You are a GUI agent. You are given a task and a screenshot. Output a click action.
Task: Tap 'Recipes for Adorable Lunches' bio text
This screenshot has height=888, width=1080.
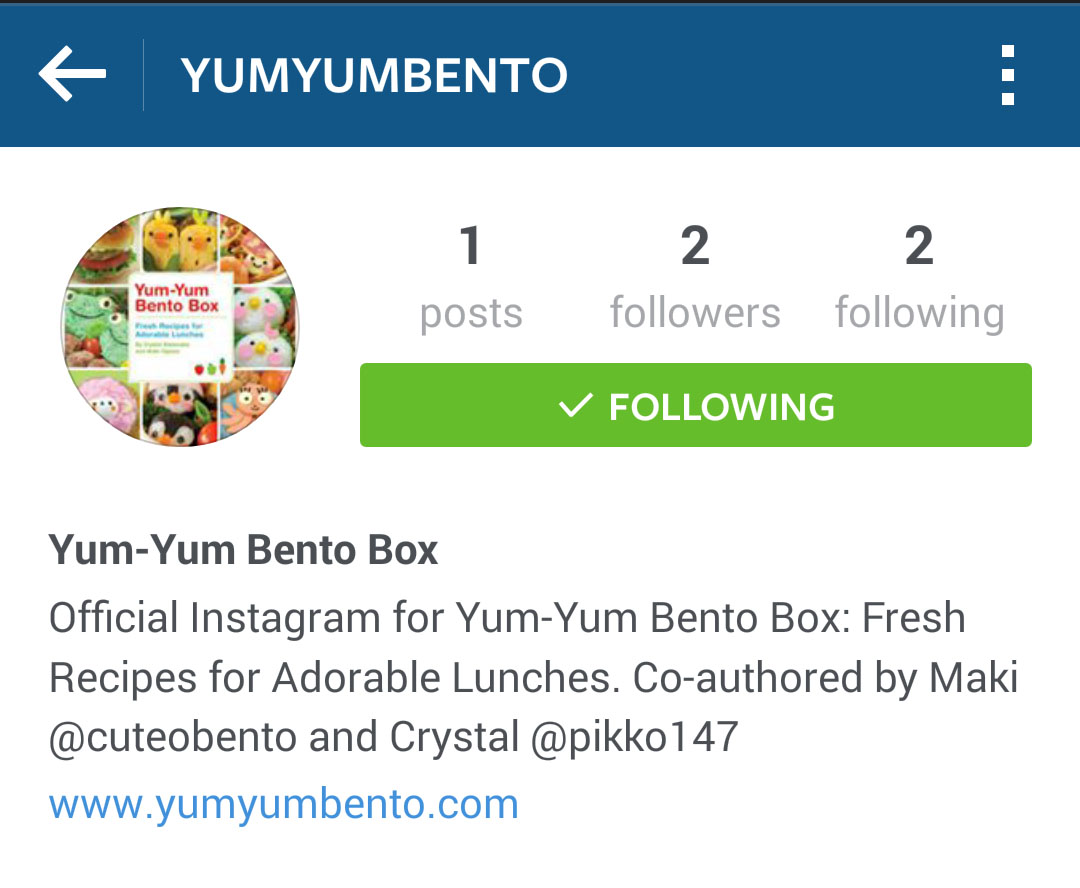coord(330,677)
